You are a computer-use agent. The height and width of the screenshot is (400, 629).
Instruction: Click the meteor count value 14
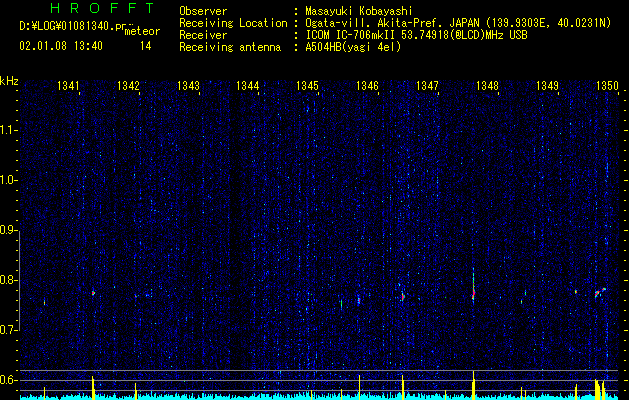[x=146, y=46]
